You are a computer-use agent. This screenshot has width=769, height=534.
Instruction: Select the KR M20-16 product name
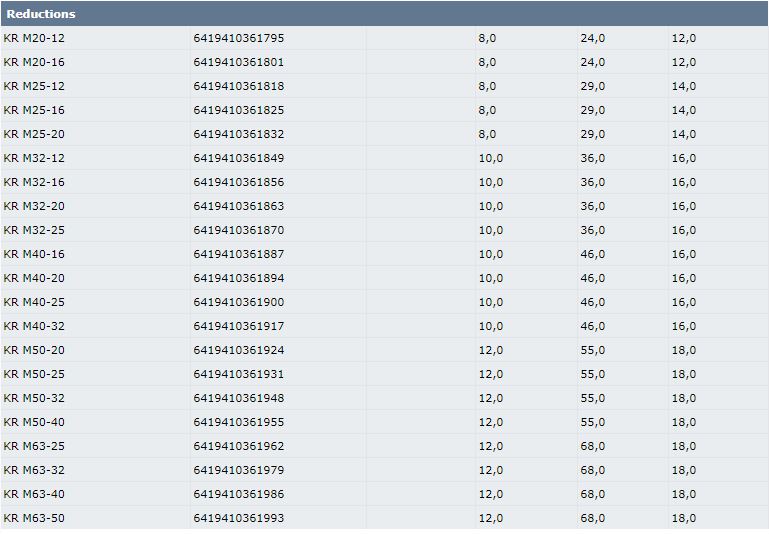click(x=34, y=62)
